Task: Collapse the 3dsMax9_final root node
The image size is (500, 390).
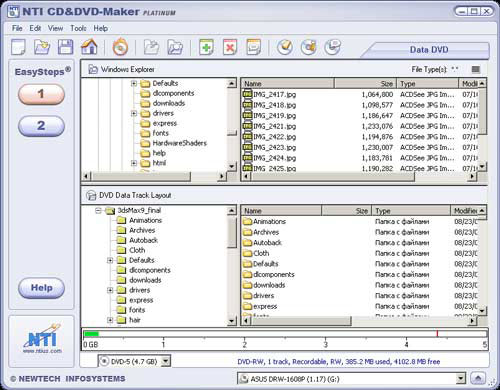Action: pyautogui.click(x=98, y=211)
